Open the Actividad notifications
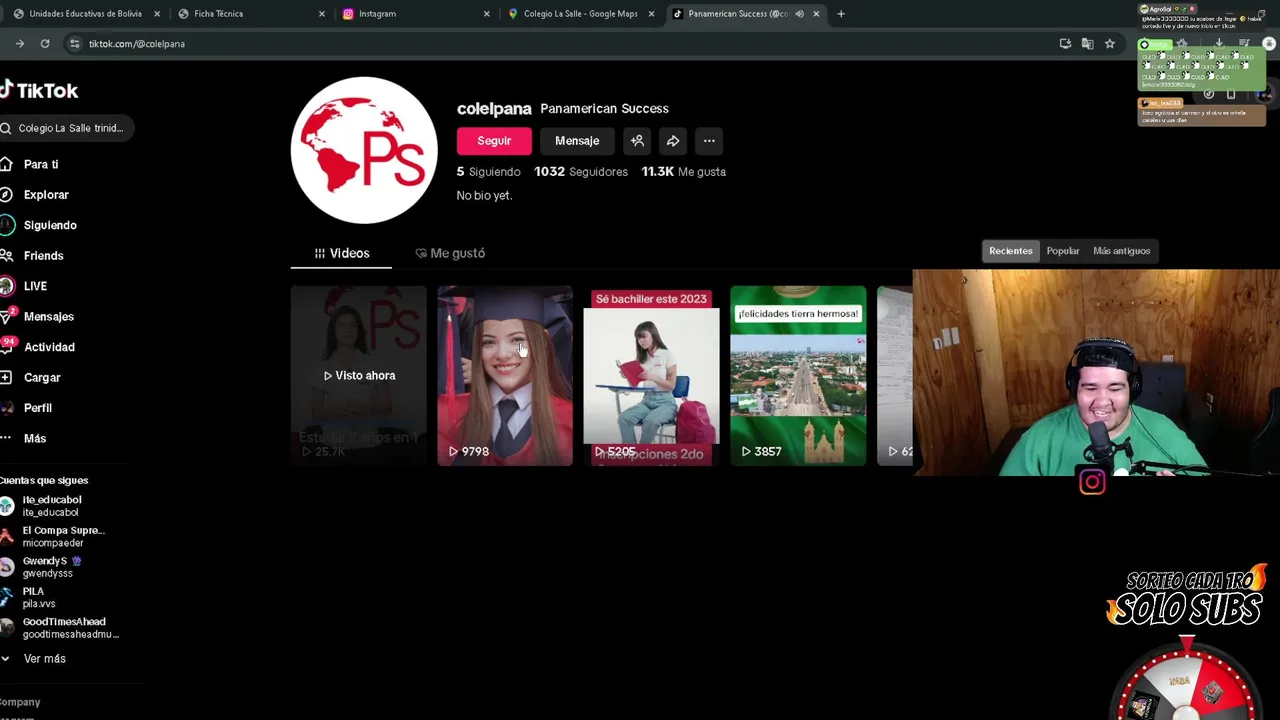 (49, 347)
